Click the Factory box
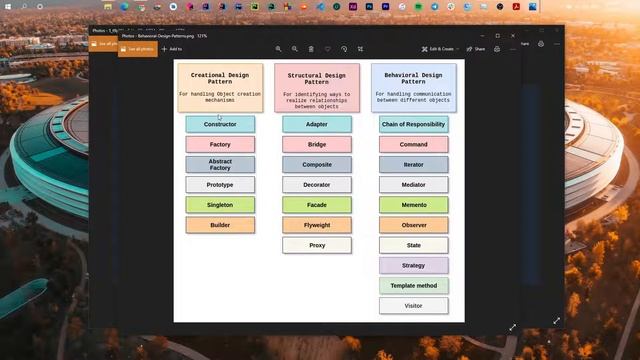 (220, 144)
